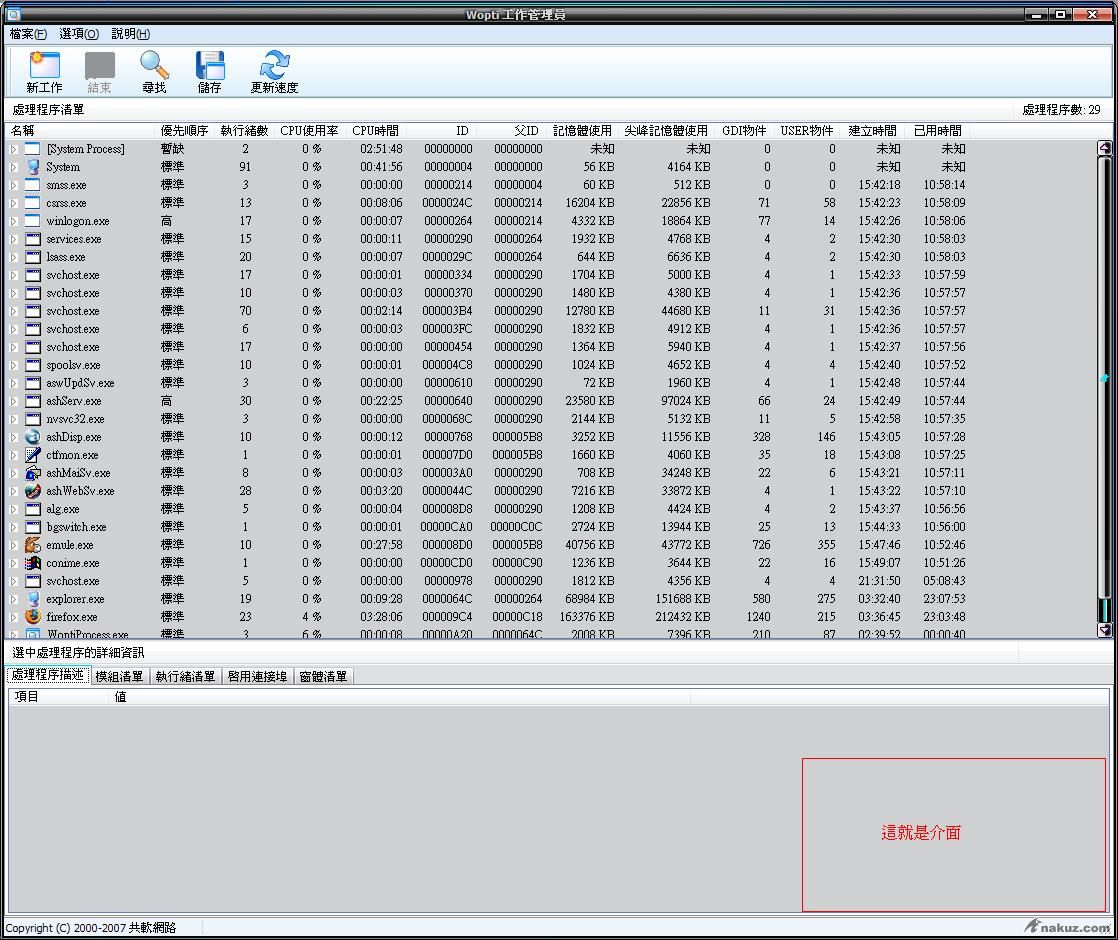Click the explorer.exe process icon
Image resolution: width=1118 pixels, height=940 pixels.
coord(33,598)
